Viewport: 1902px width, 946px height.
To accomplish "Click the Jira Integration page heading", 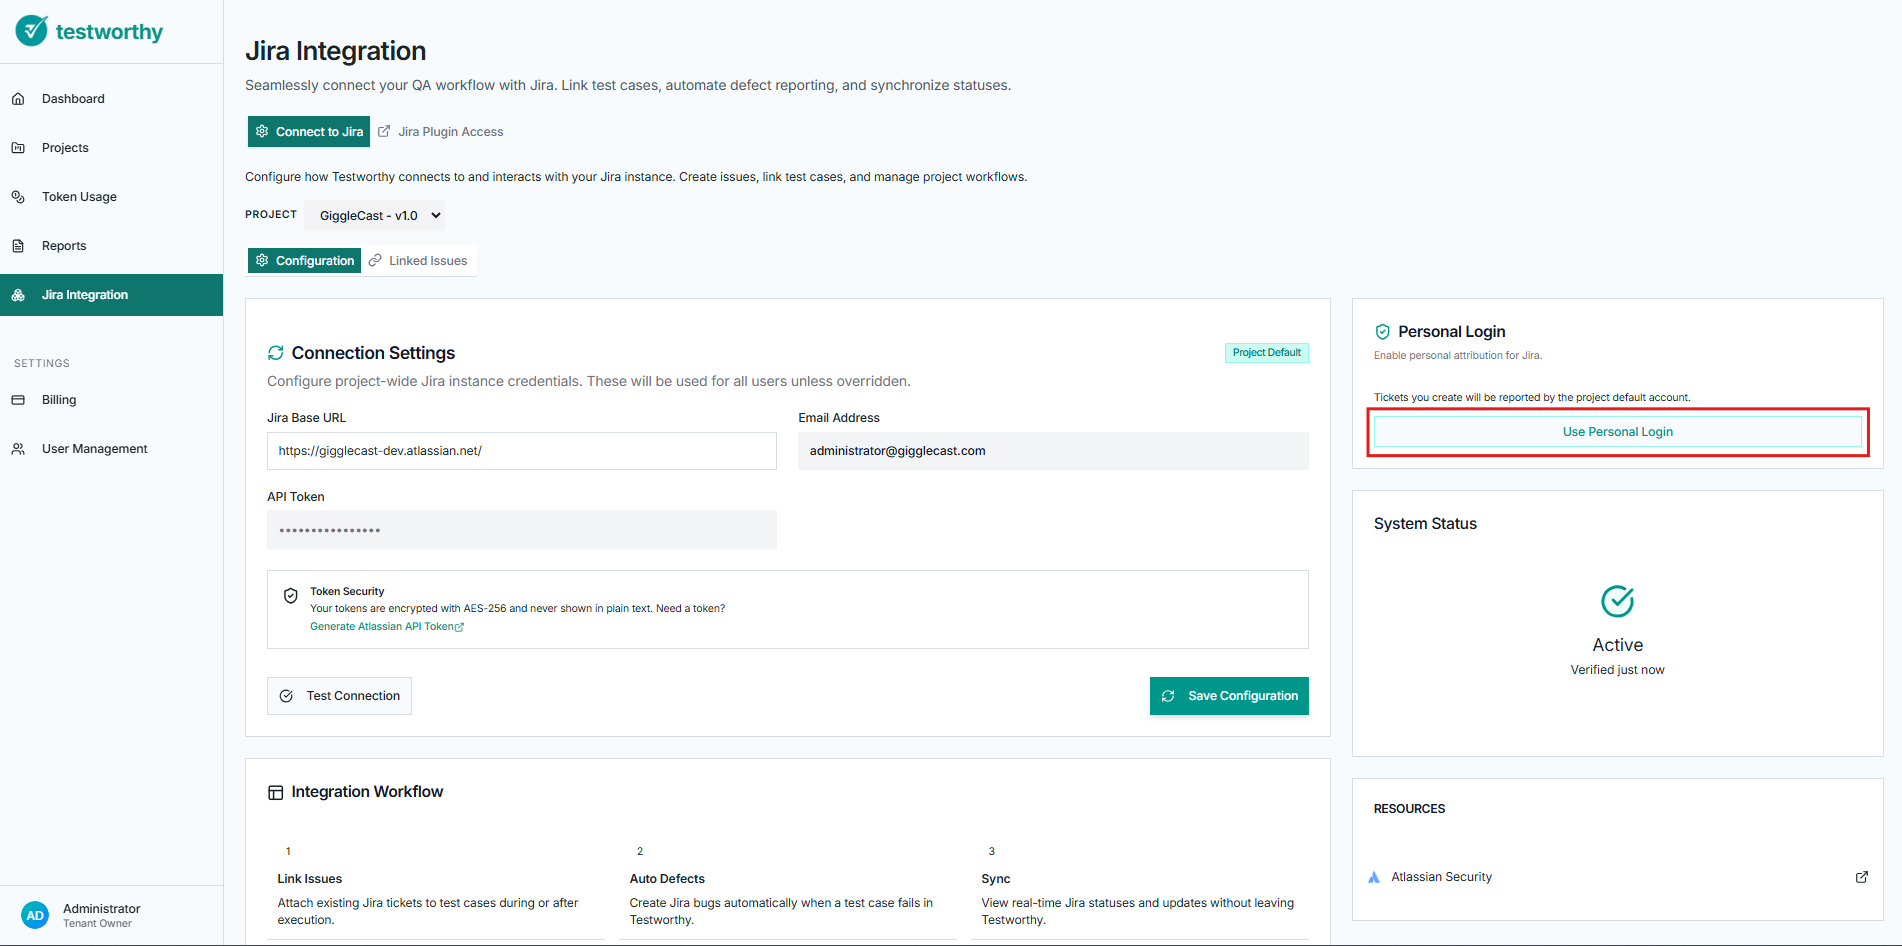I will pos(336,51).
